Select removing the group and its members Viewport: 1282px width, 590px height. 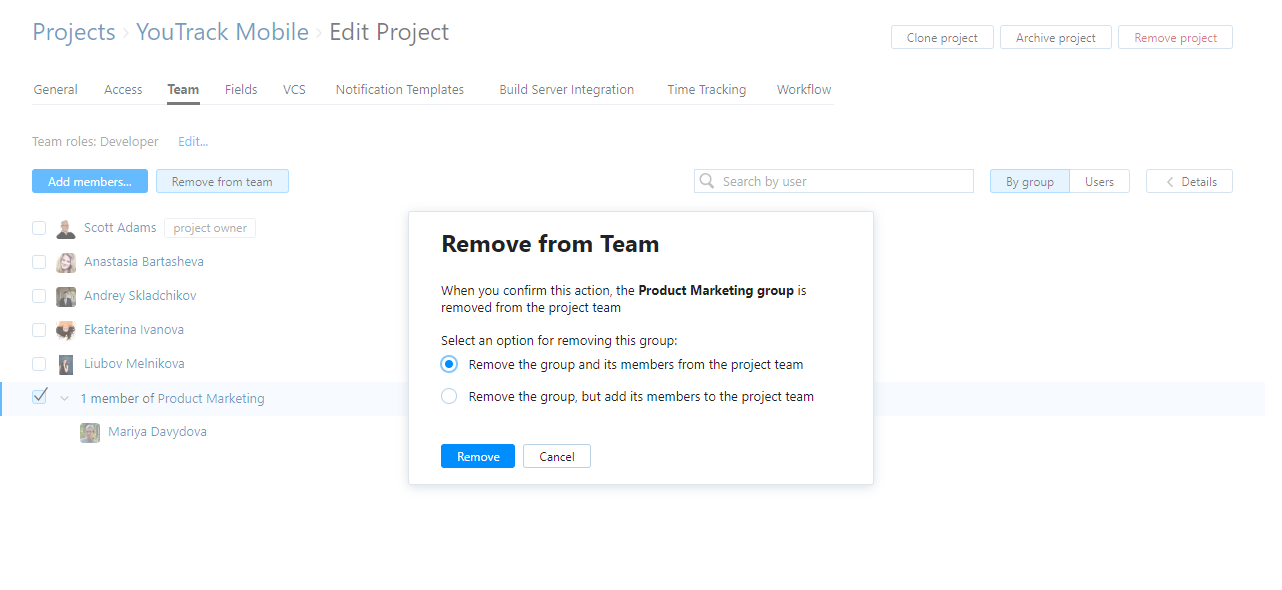[449, 364]
